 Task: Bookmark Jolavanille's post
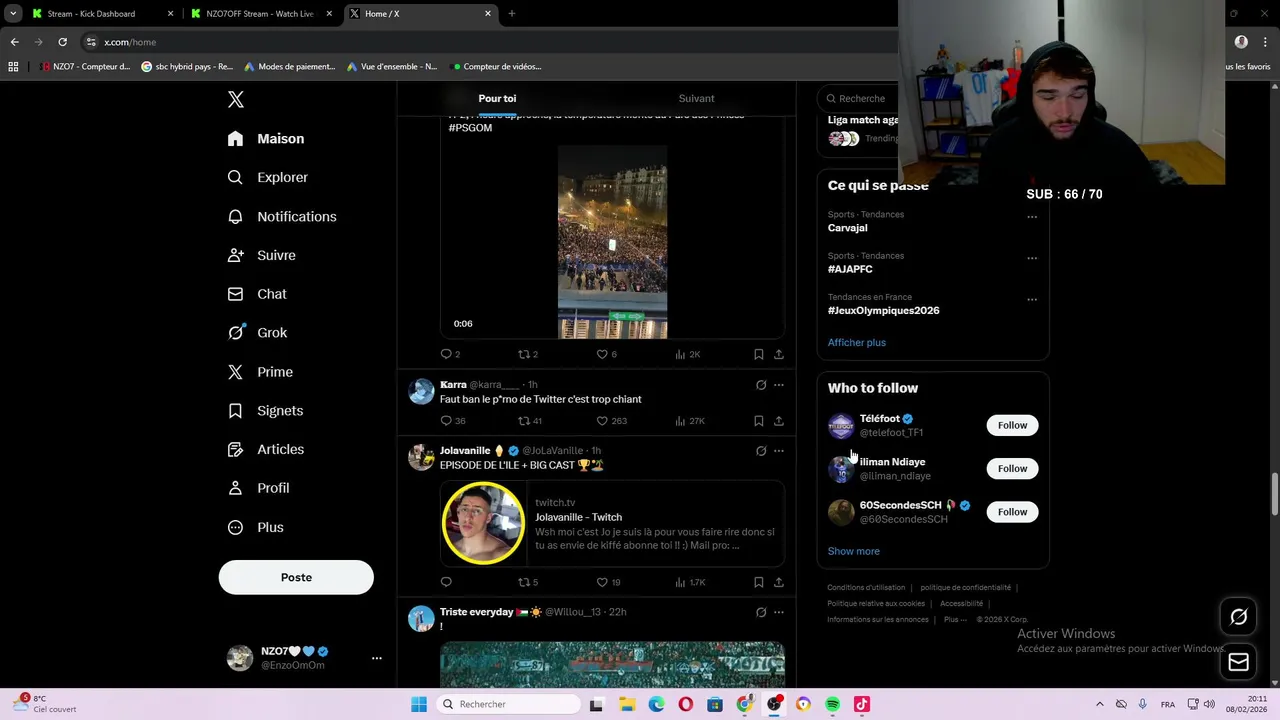click(759, 582)
